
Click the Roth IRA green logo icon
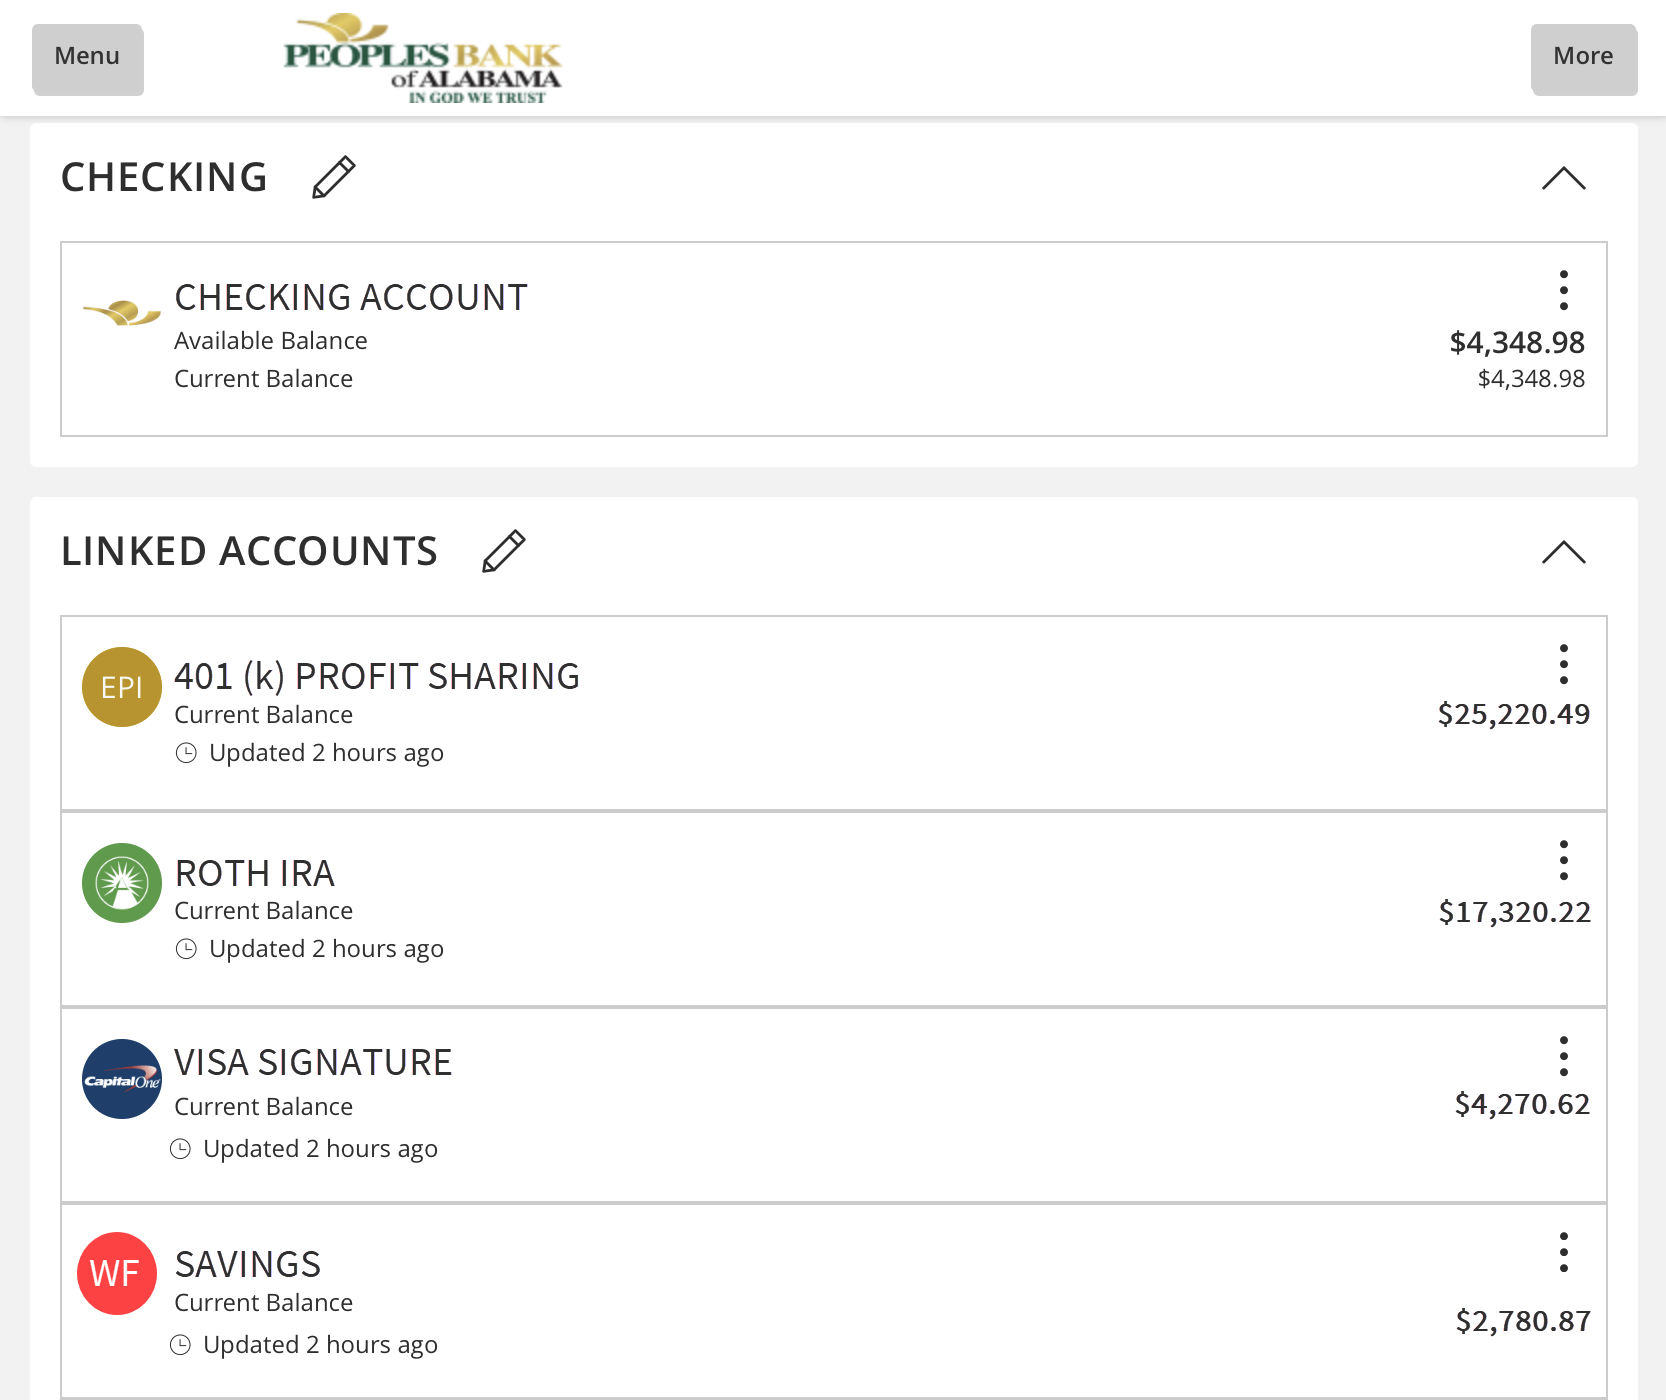coord(122,883)
